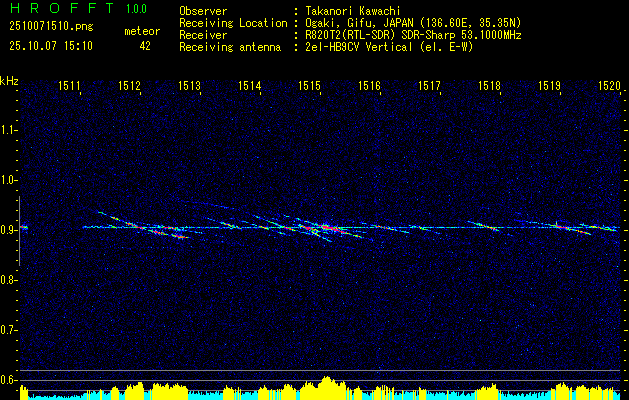Viewport: 629px width, 400px height.
Task: Click the Observer field label
Action: tap(203, 11)
